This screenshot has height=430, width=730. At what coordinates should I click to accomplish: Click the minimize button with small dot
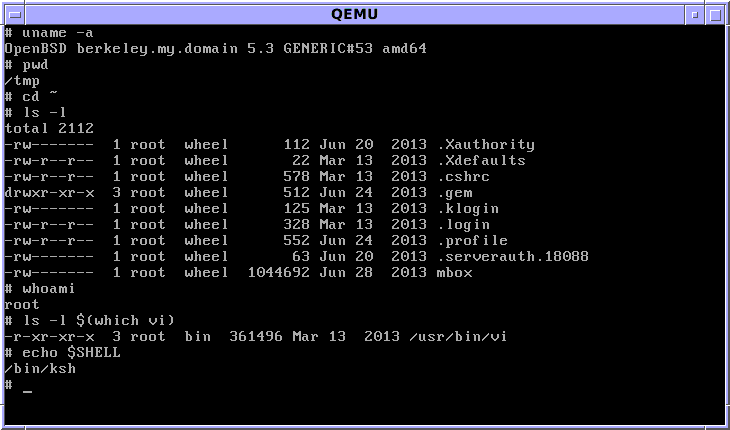click(695, 14)
